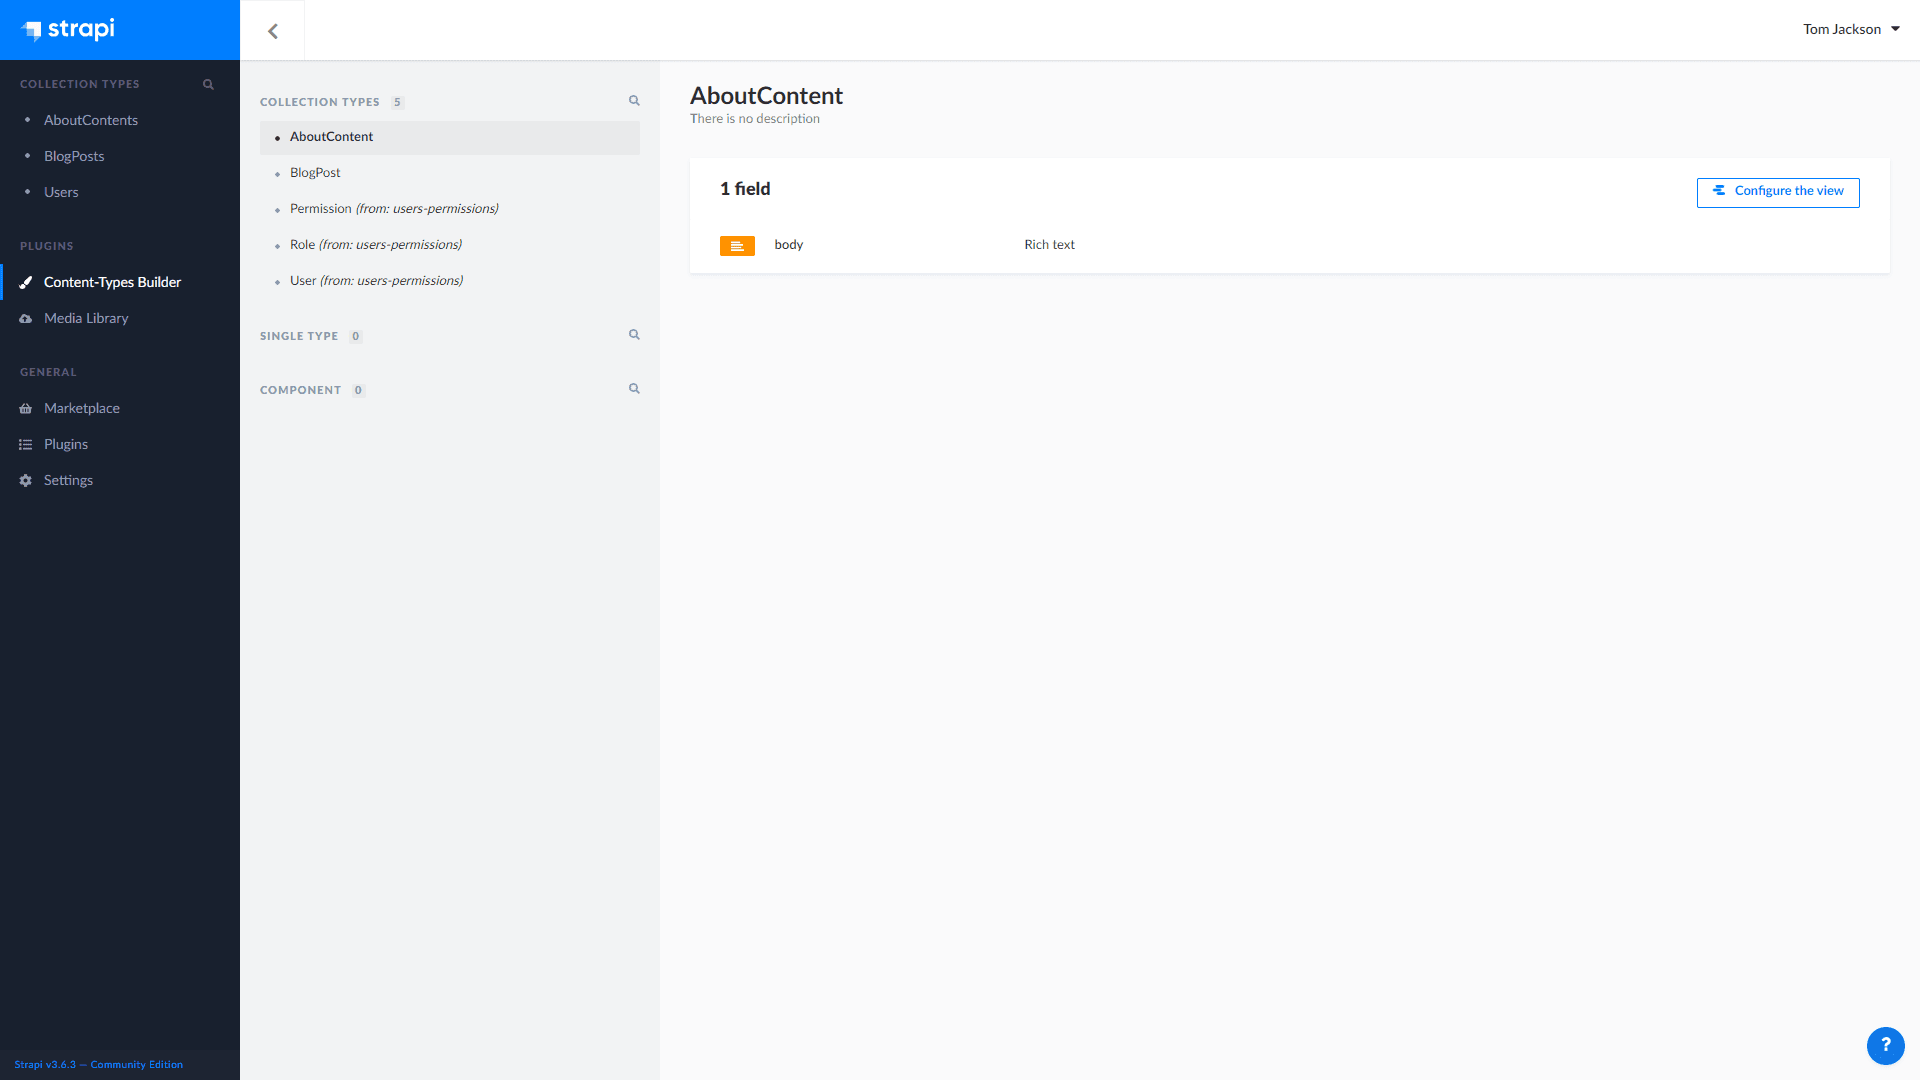The width and height of the screenshot is (1920, 1080).
Task: Go to Media Library
Action: (86, 318)
